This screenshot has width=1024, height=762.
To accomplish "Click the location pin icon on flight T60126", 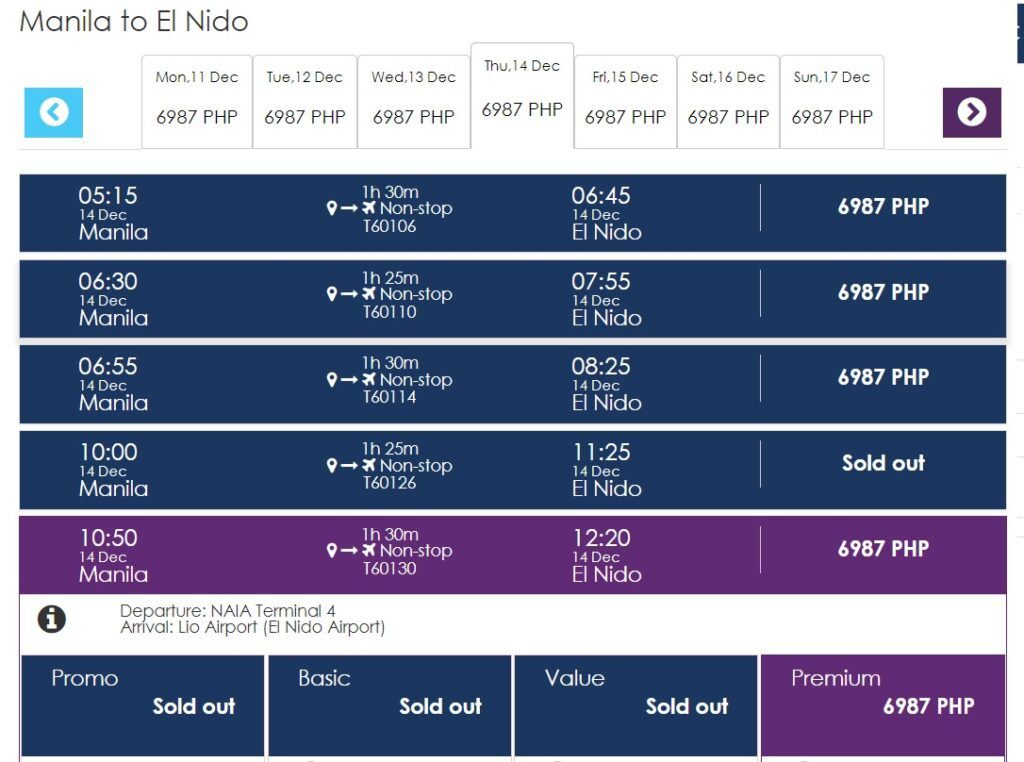I will pos(332,466).
